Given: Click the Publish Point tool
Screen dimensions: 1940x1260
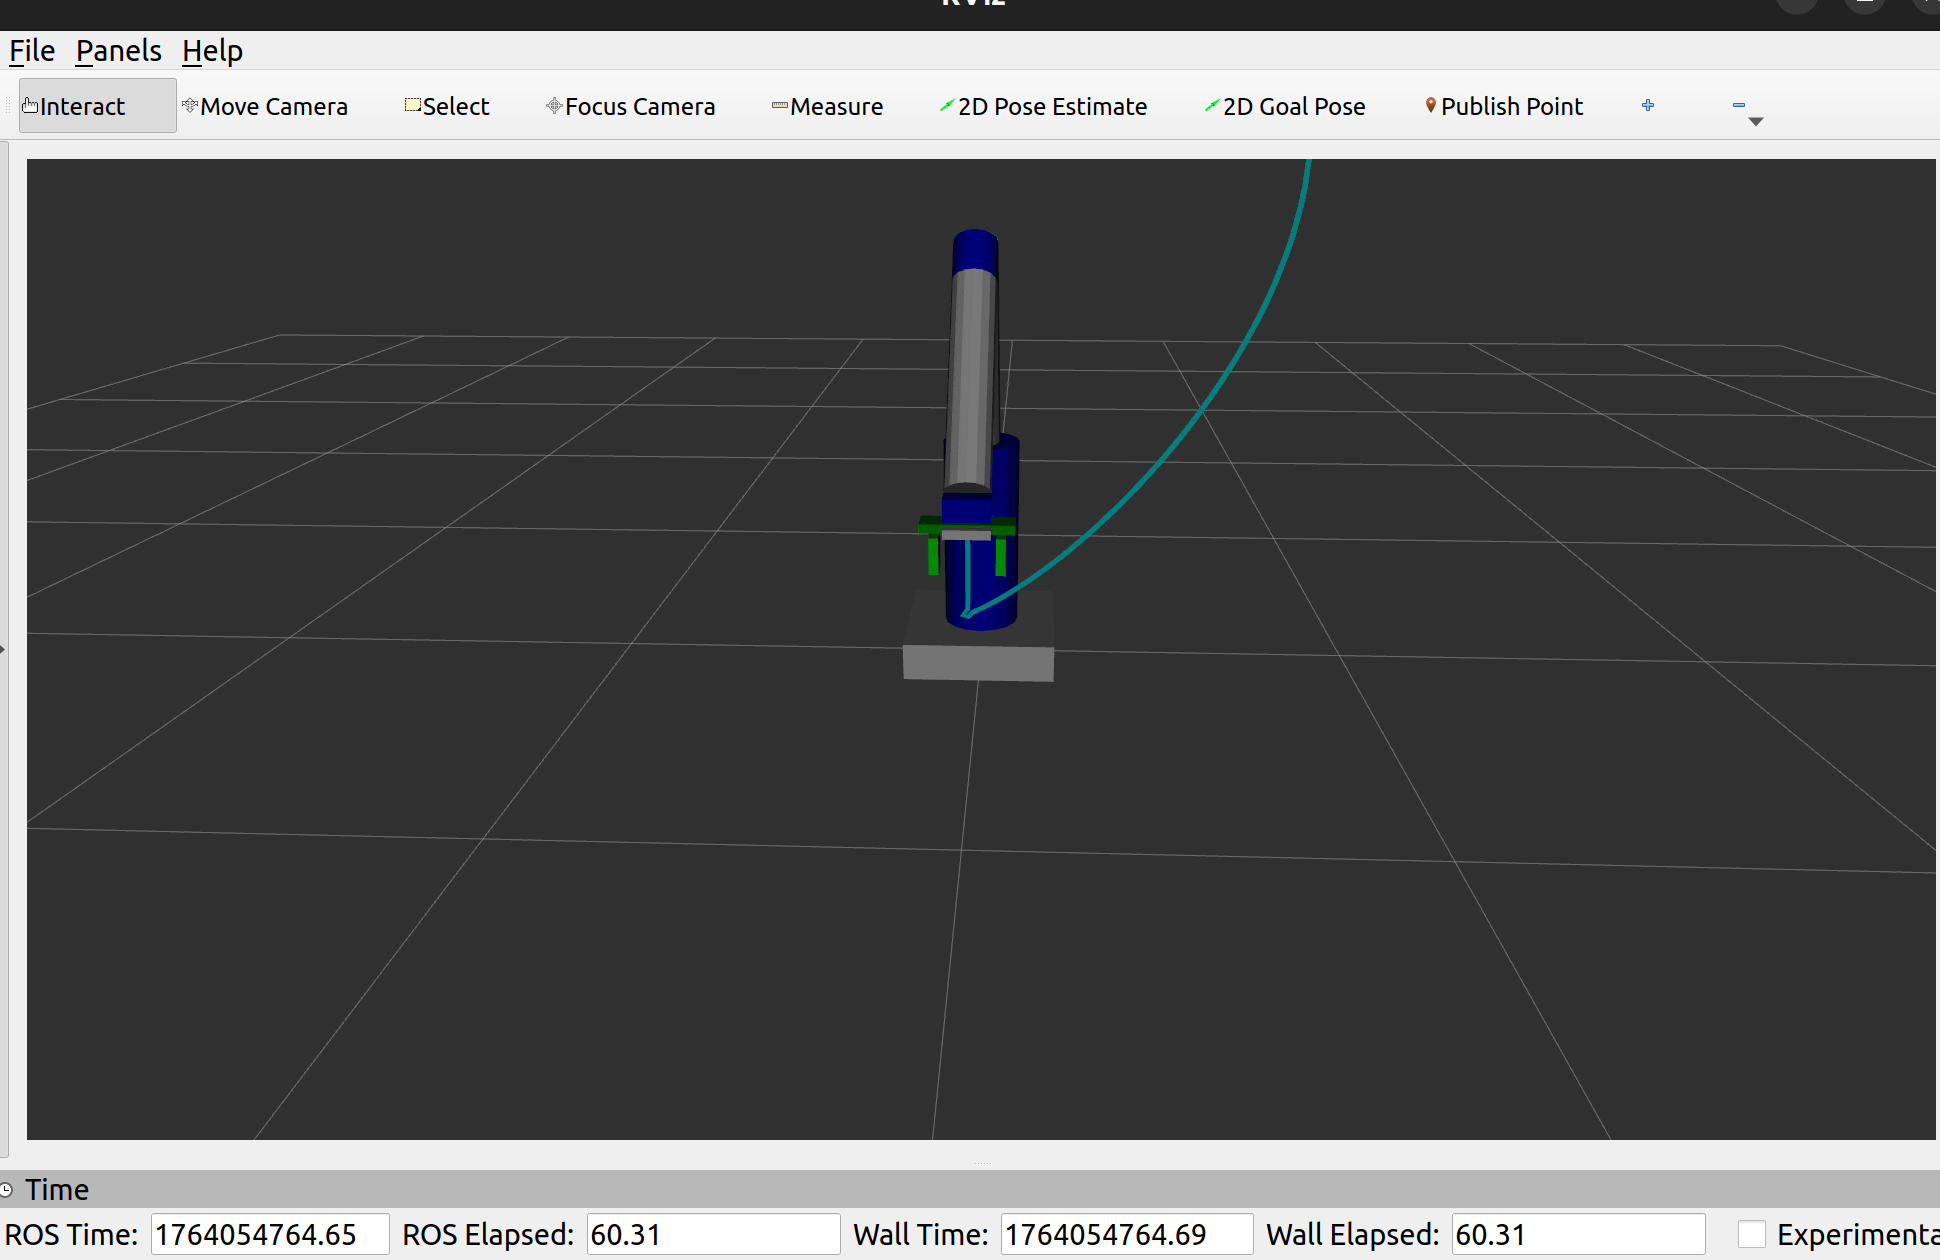Looking at the screenshot, I should coord(1504,106).
